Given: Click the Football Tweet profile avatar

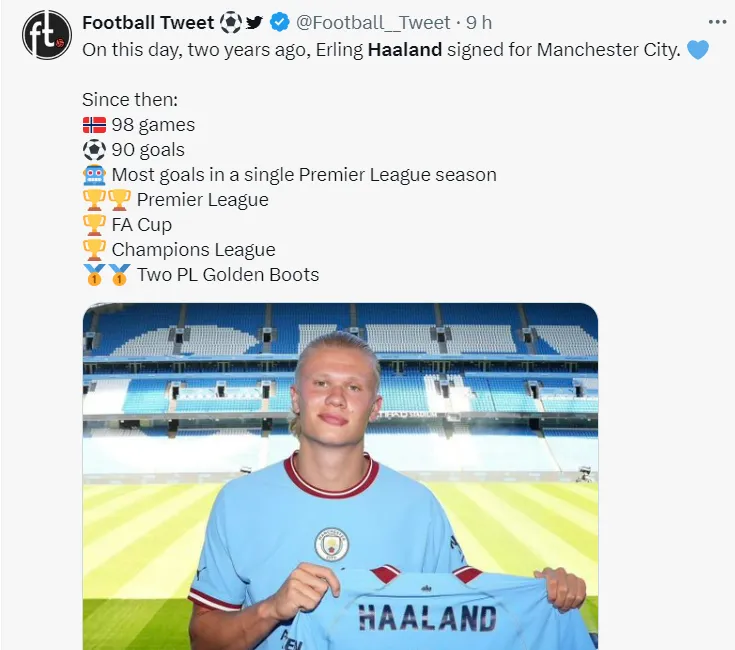Looking at the screenshot, I should click(x=47, y=35).
